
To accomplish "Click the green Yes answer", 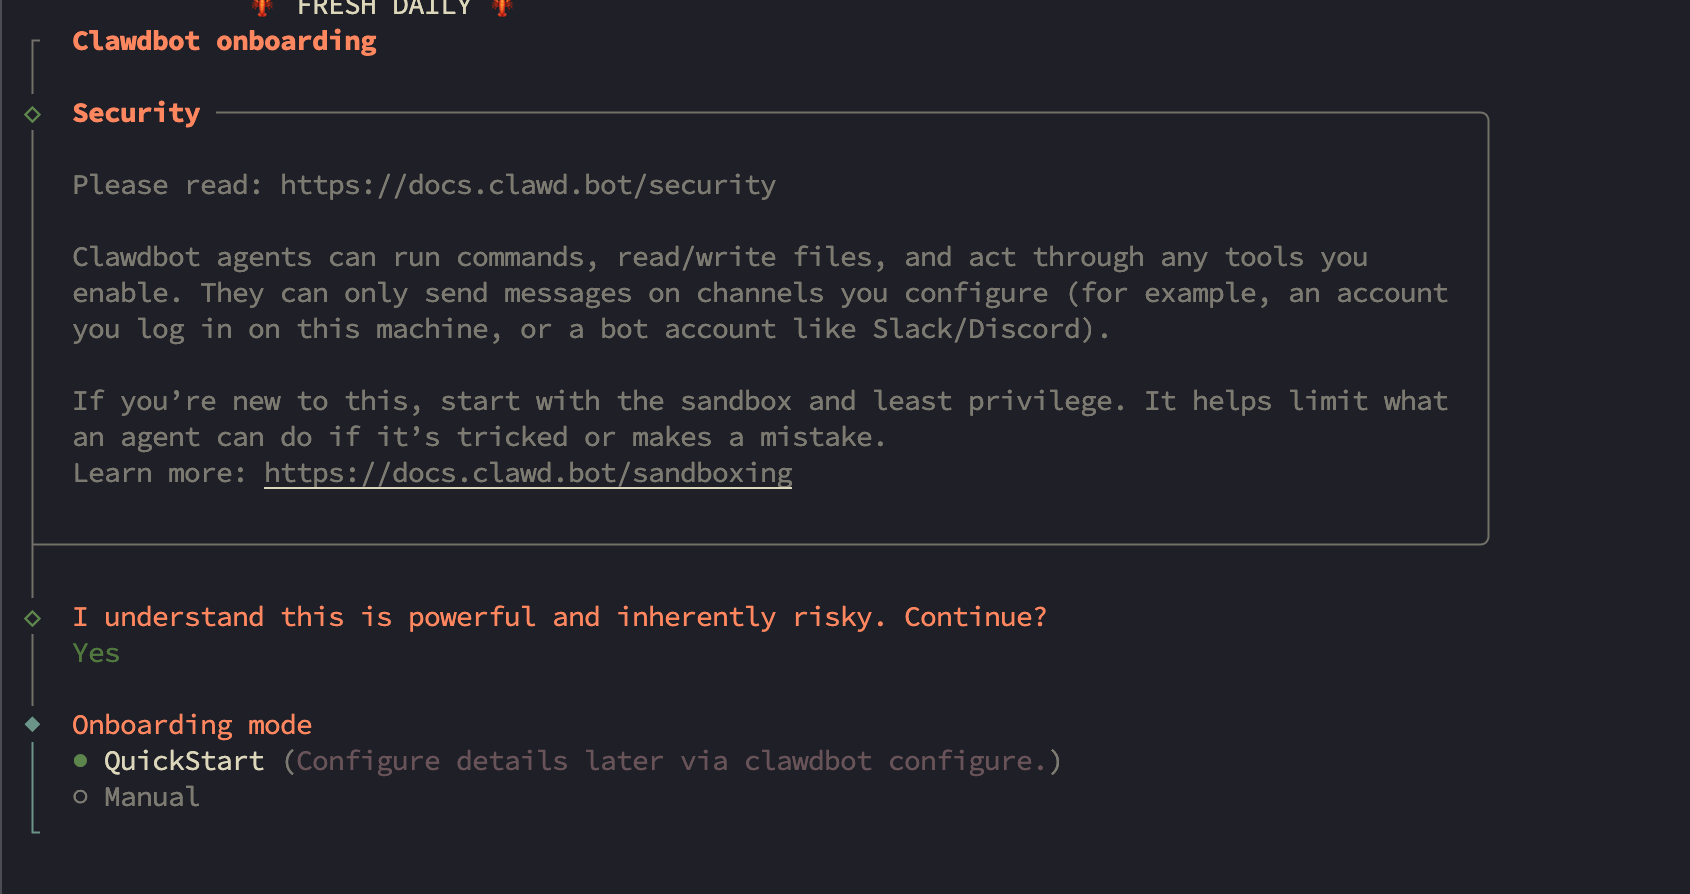I will click(x=96, y=653).
